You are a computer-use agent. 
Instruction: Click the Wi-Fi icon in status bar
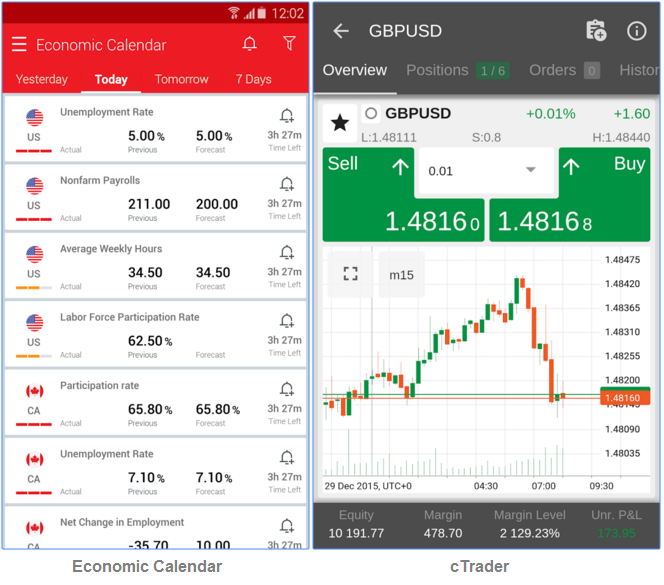click(x=233, y=13)
